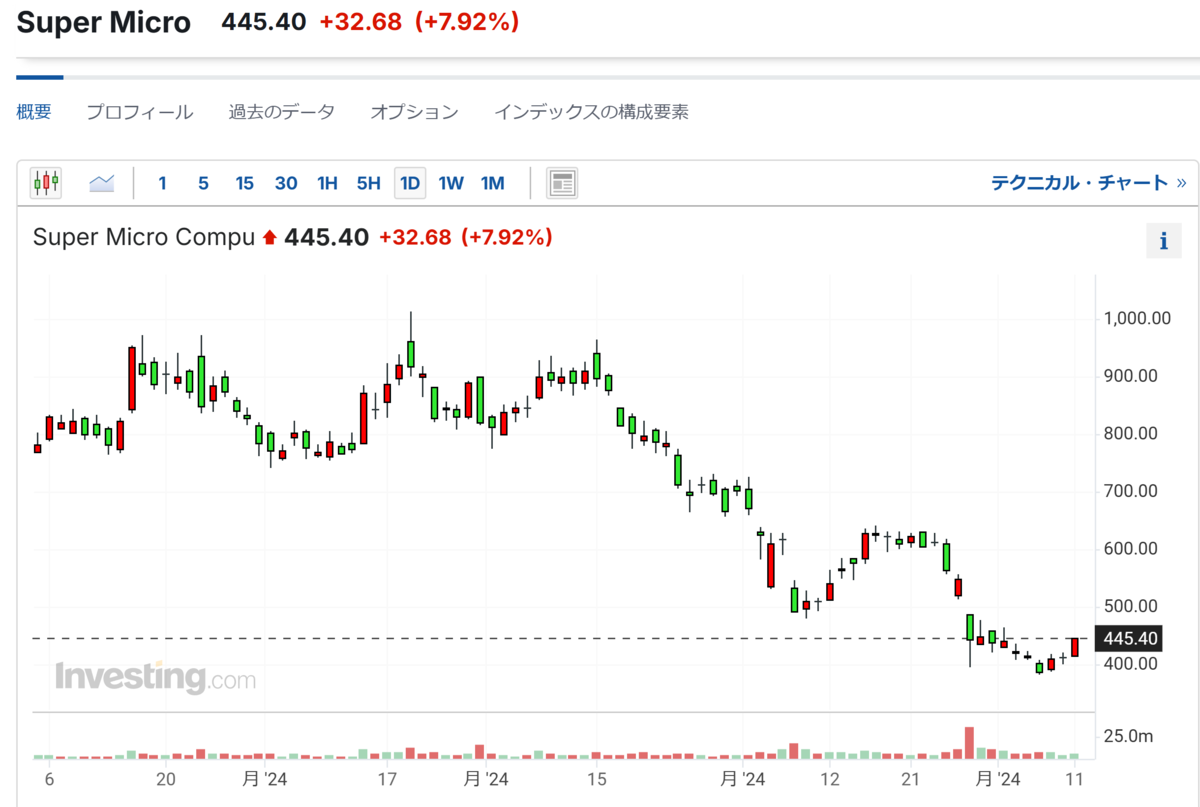Image resolution: width=1200 pixels, height=807 pixels.
Task: Choose the 1H interval
Action: tap(327, 183)
